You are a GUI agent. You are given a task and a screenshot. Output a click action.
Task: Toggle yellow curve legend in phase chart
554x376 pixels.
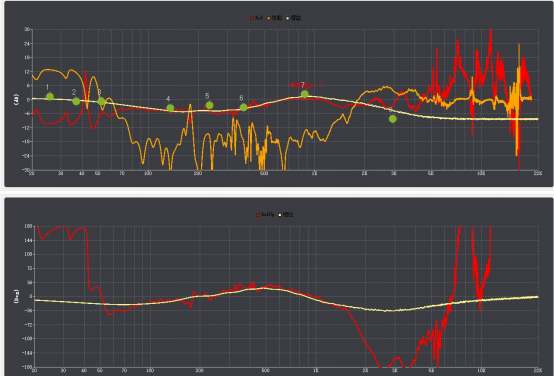[285, 215]
